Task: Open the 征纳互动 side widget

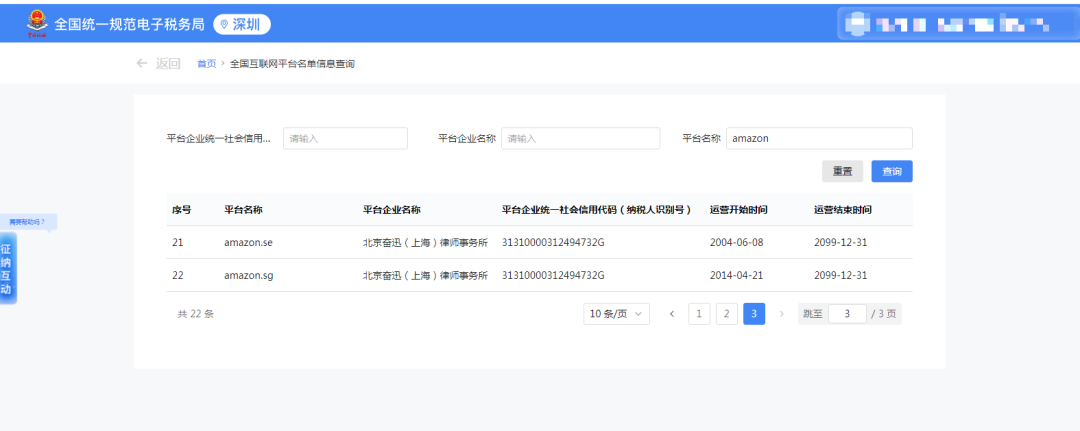Action: pos(7,269)
